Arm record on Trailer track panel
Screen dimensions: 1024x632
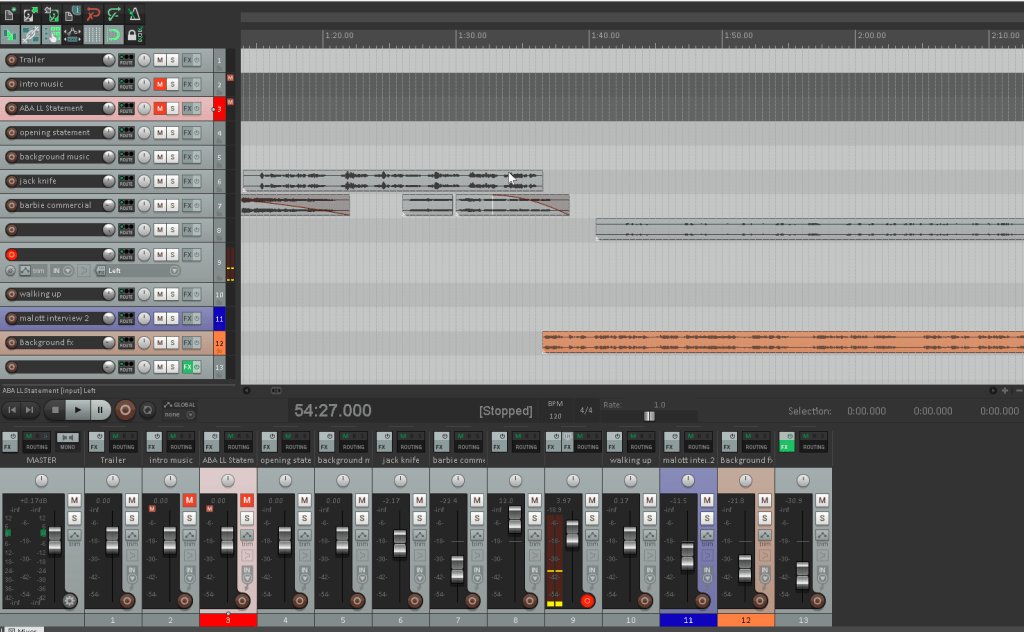[x=11, y=60]
